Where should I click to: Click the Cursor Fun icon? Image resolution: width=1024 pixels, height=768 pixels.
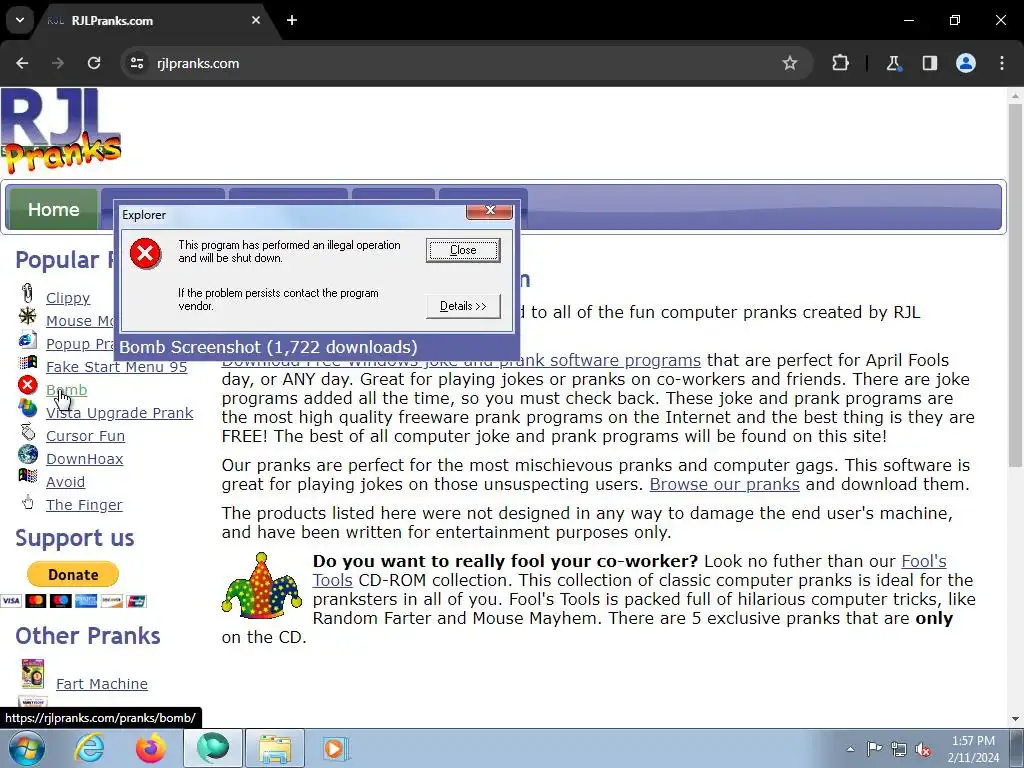click(27, 431)
